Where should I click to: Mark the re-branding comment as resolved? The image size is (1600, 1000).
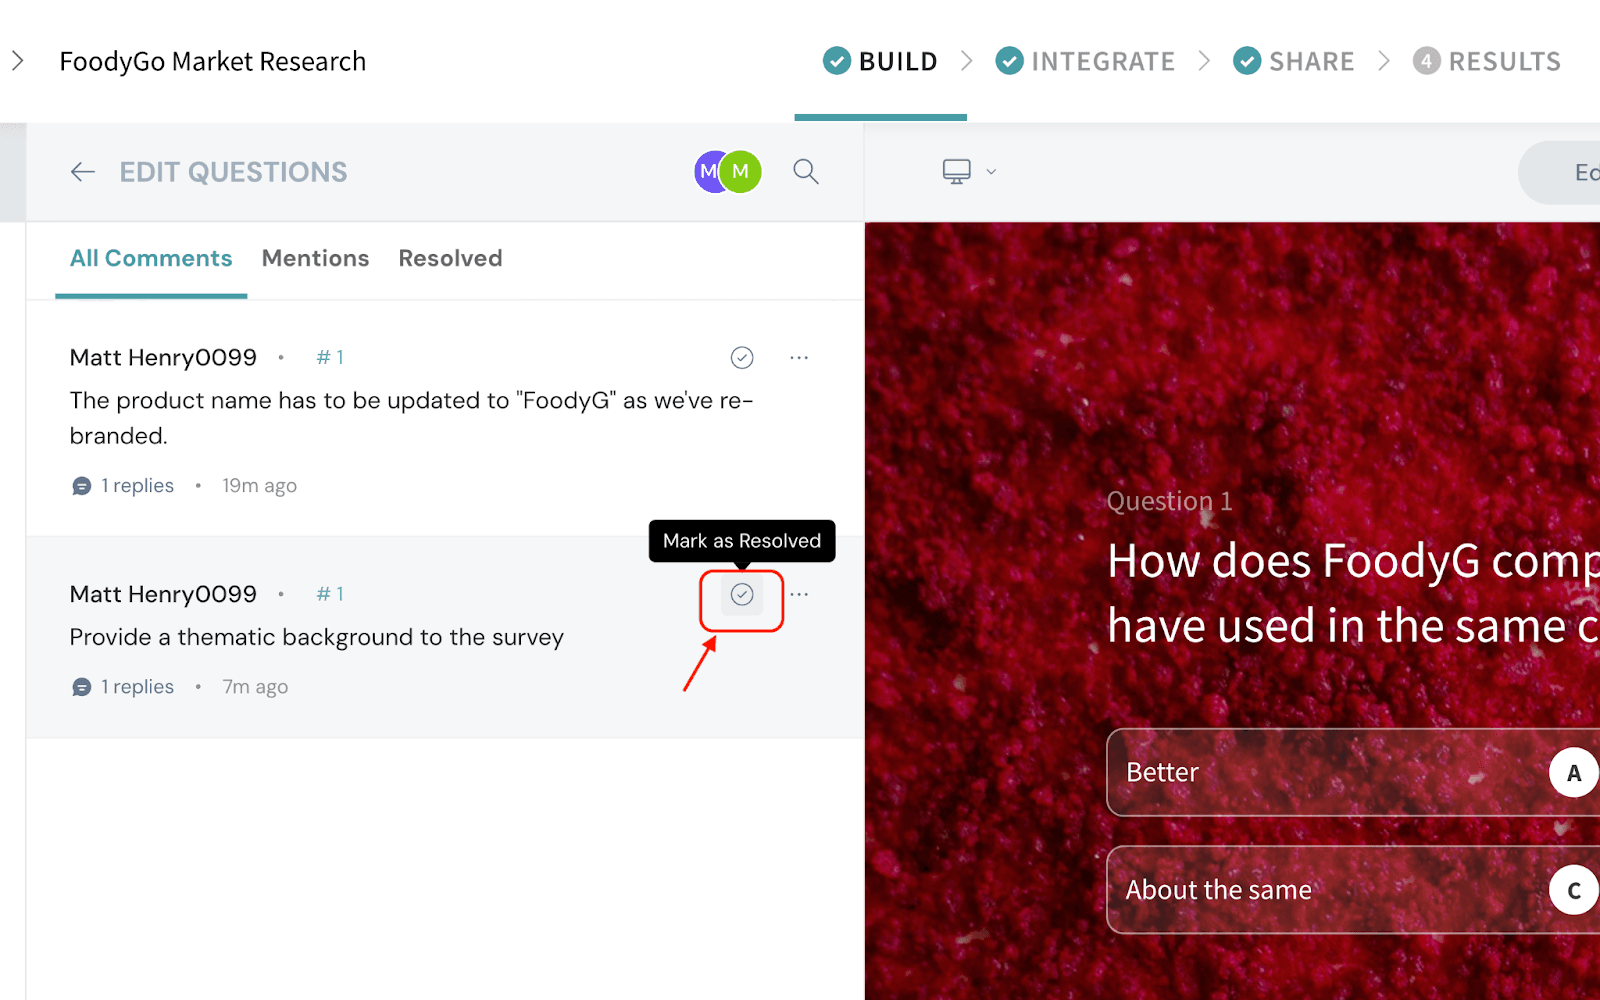coord(741,358)
